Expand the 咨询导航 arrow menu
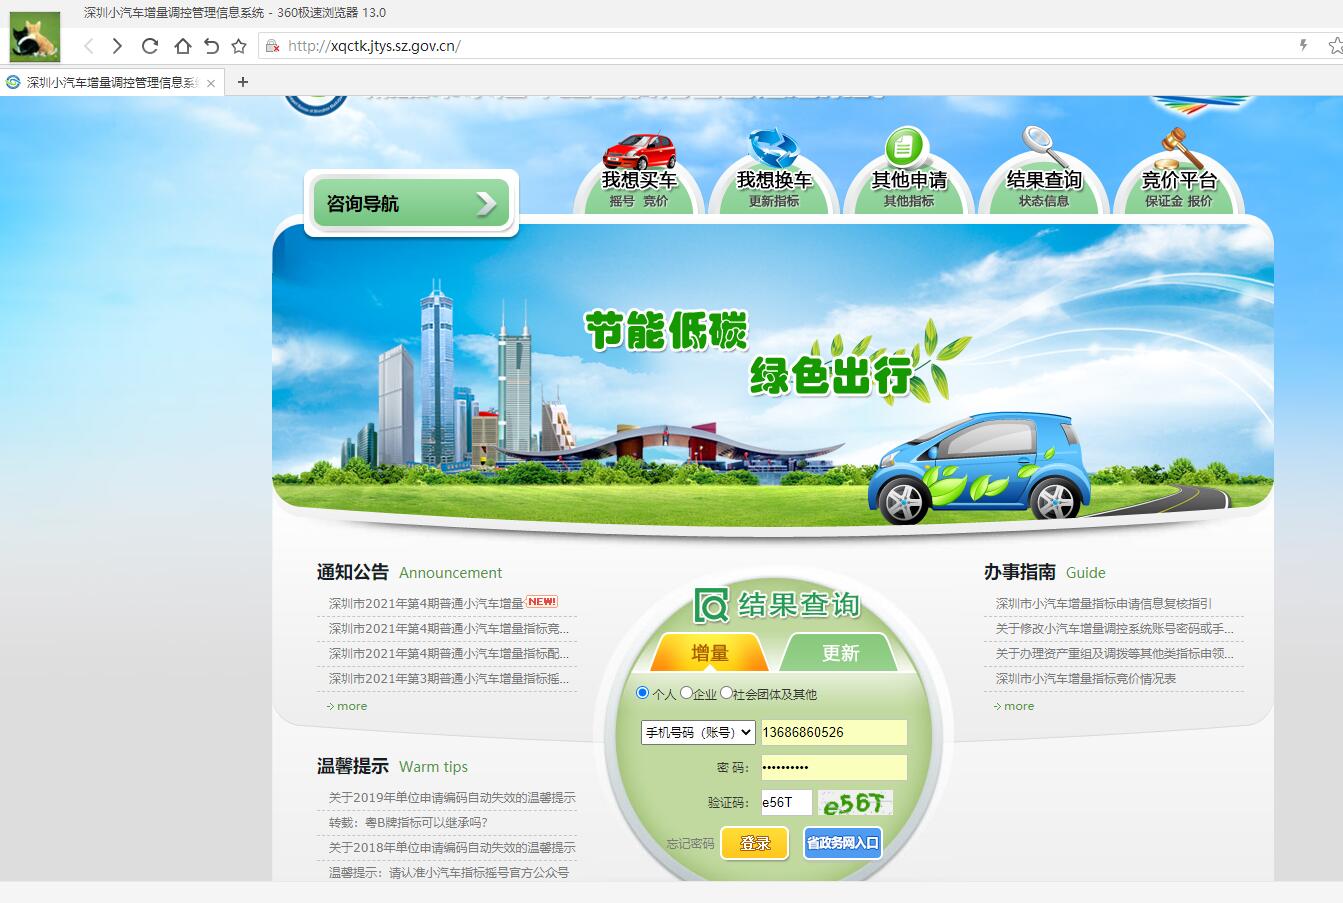The height and width of the screenshot is (903, 1343). [x=486, y=204]
